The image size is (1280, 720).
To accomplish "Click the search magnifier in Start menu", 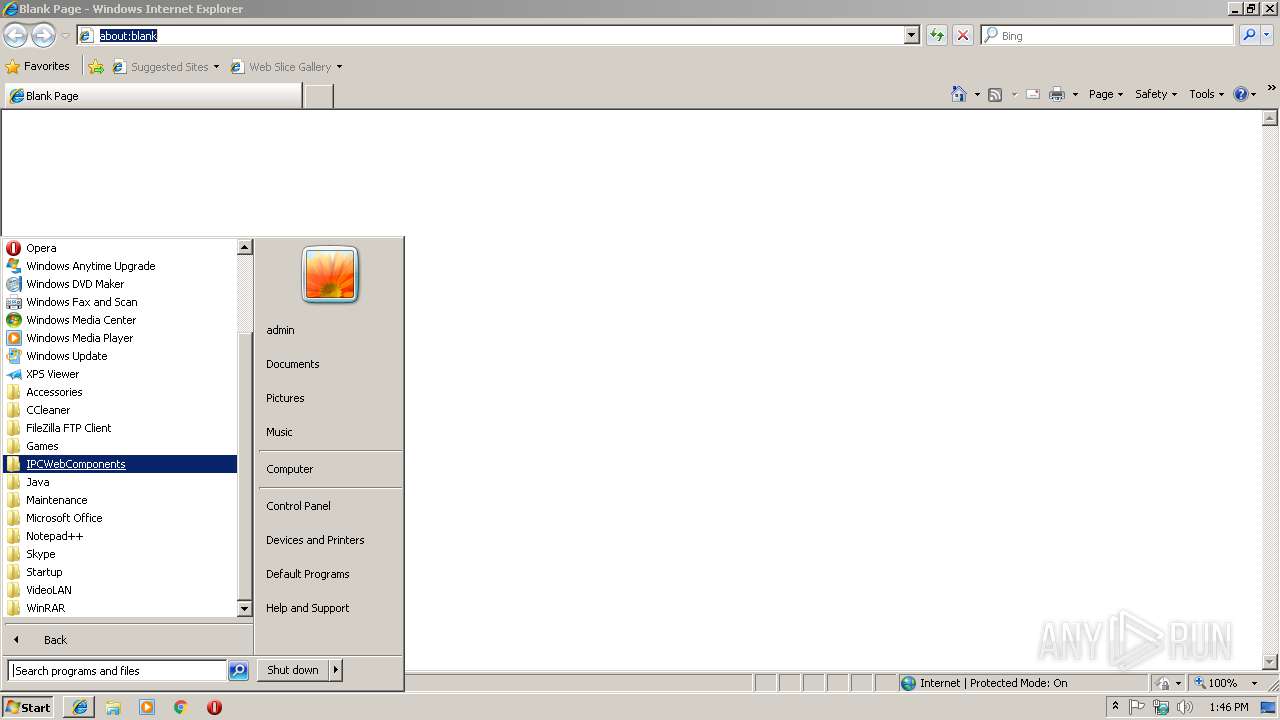I will 238,671.
